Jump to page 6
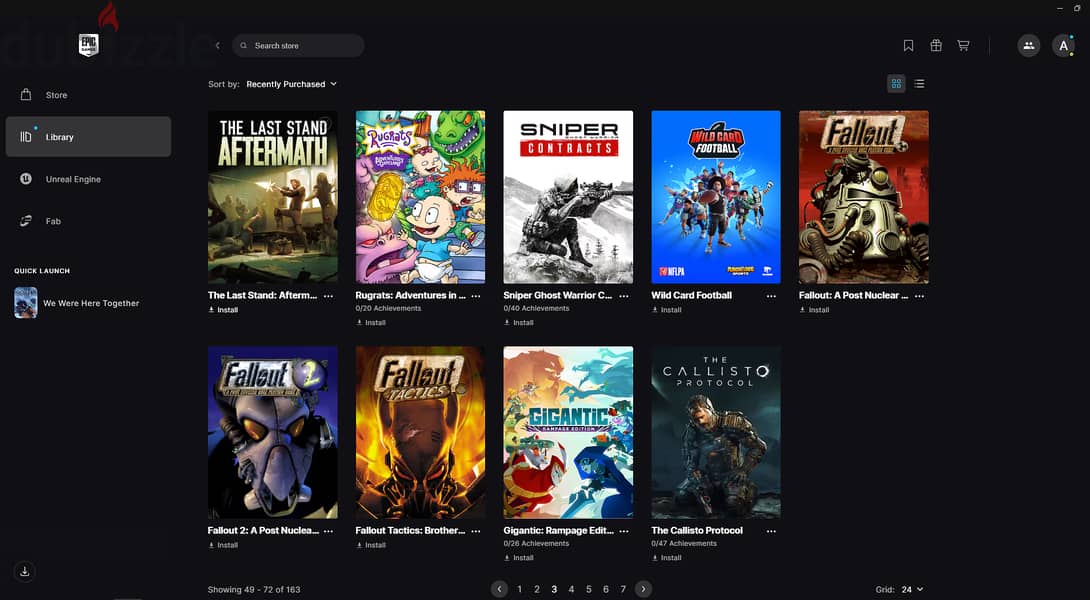1090x600 pixels. pos(605,589)
